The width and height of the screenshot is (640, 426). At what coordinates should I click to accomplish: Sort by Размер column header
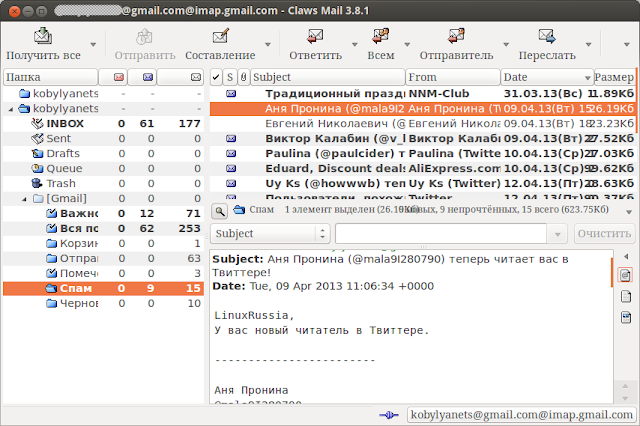614,77
